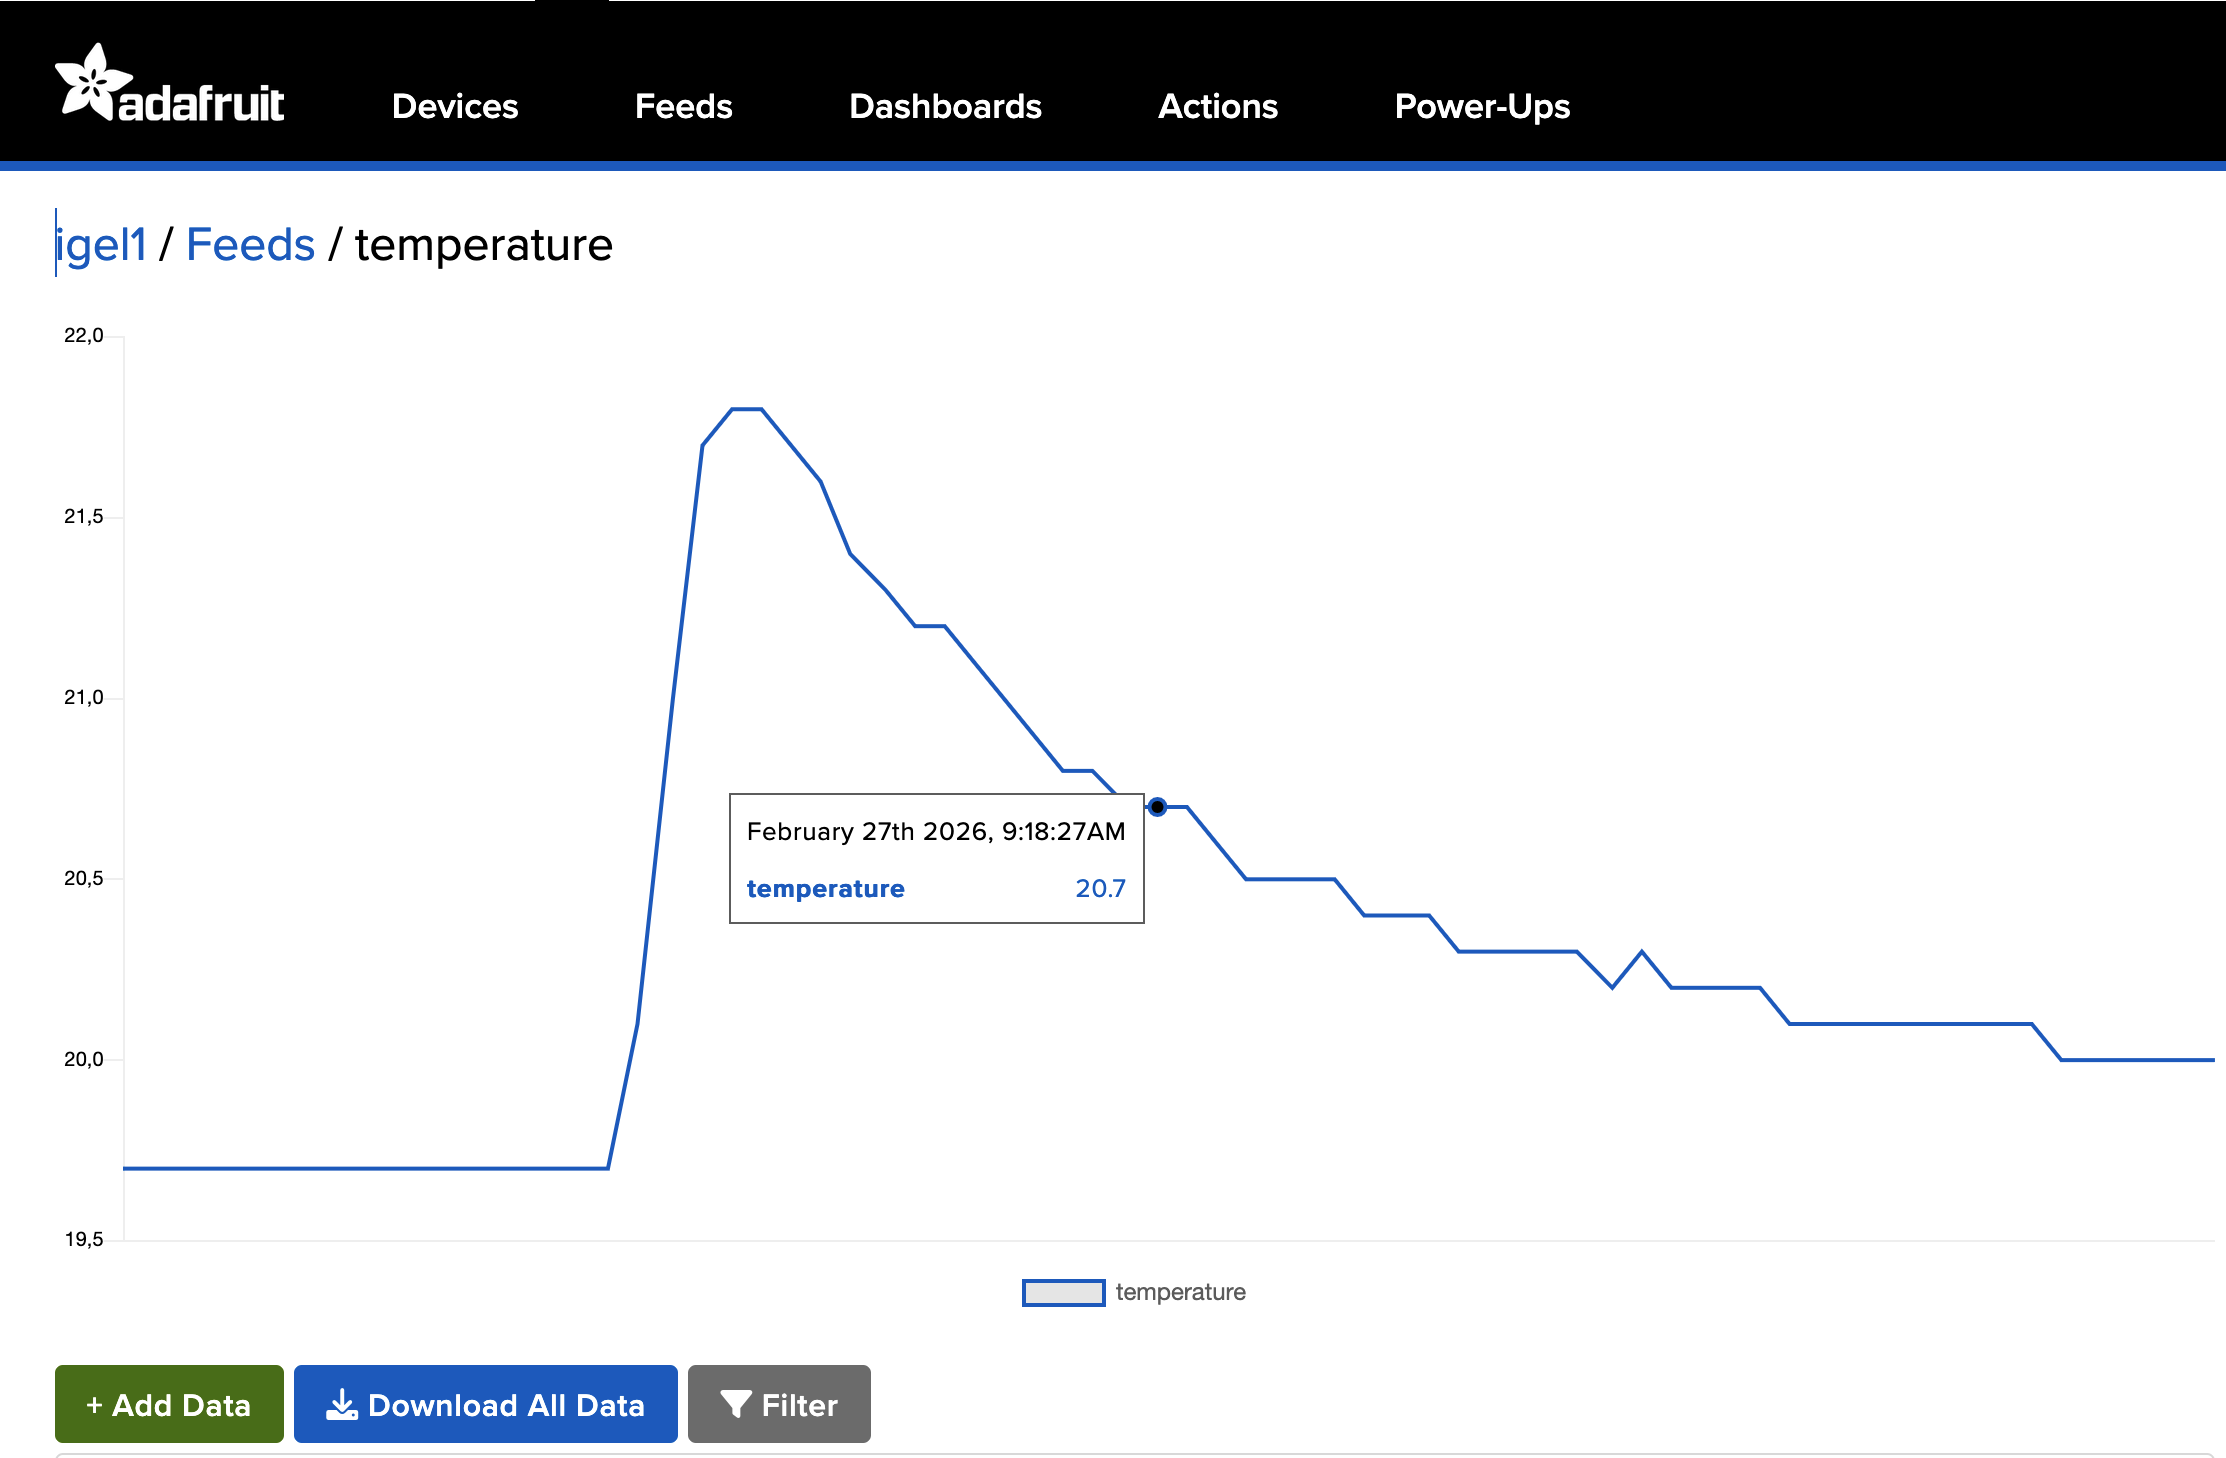The width and height of the screenshot is (2226, 1458).
Task: Open the Filter options
Action: [x=779, y=1404]
